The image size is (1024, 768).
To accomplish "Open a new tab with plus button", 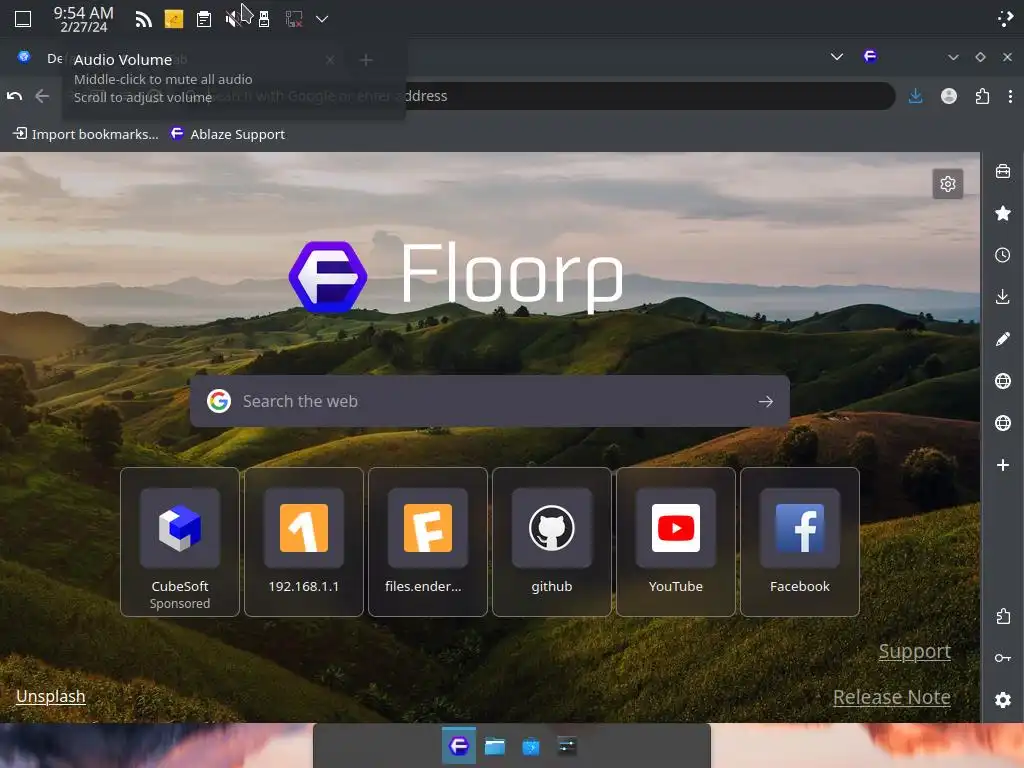I will pos(366,60).
